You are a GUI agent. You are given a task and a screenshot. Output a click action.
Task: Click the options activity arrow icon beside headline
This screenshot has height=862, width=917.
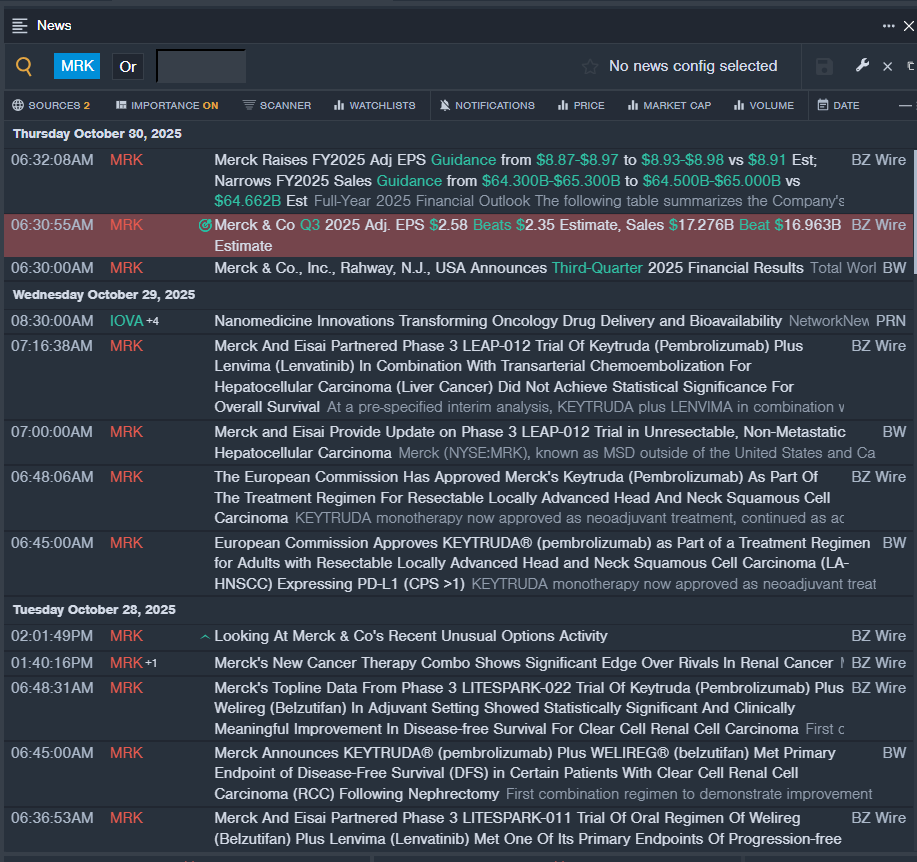pyautogui.click(x=205, y=637)
